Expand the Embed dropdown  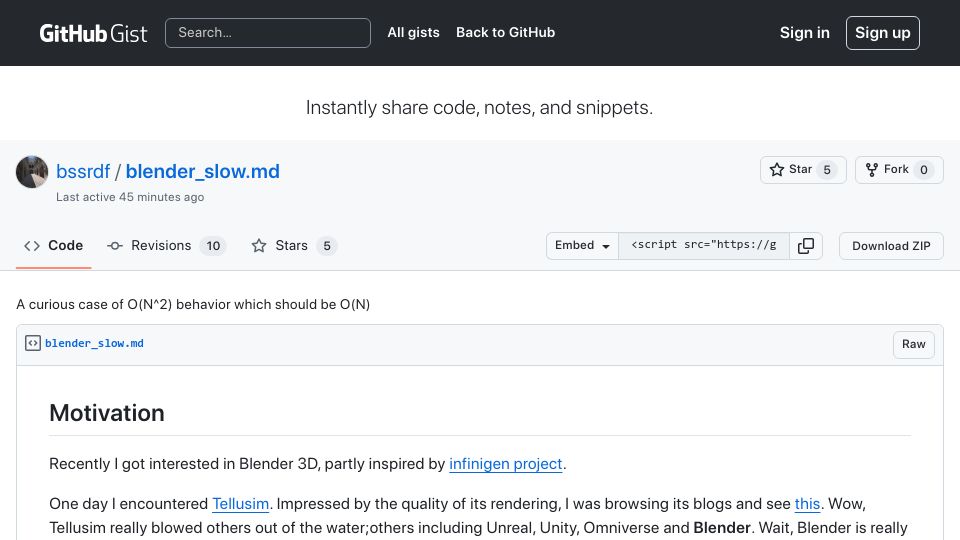click(582, 246)
